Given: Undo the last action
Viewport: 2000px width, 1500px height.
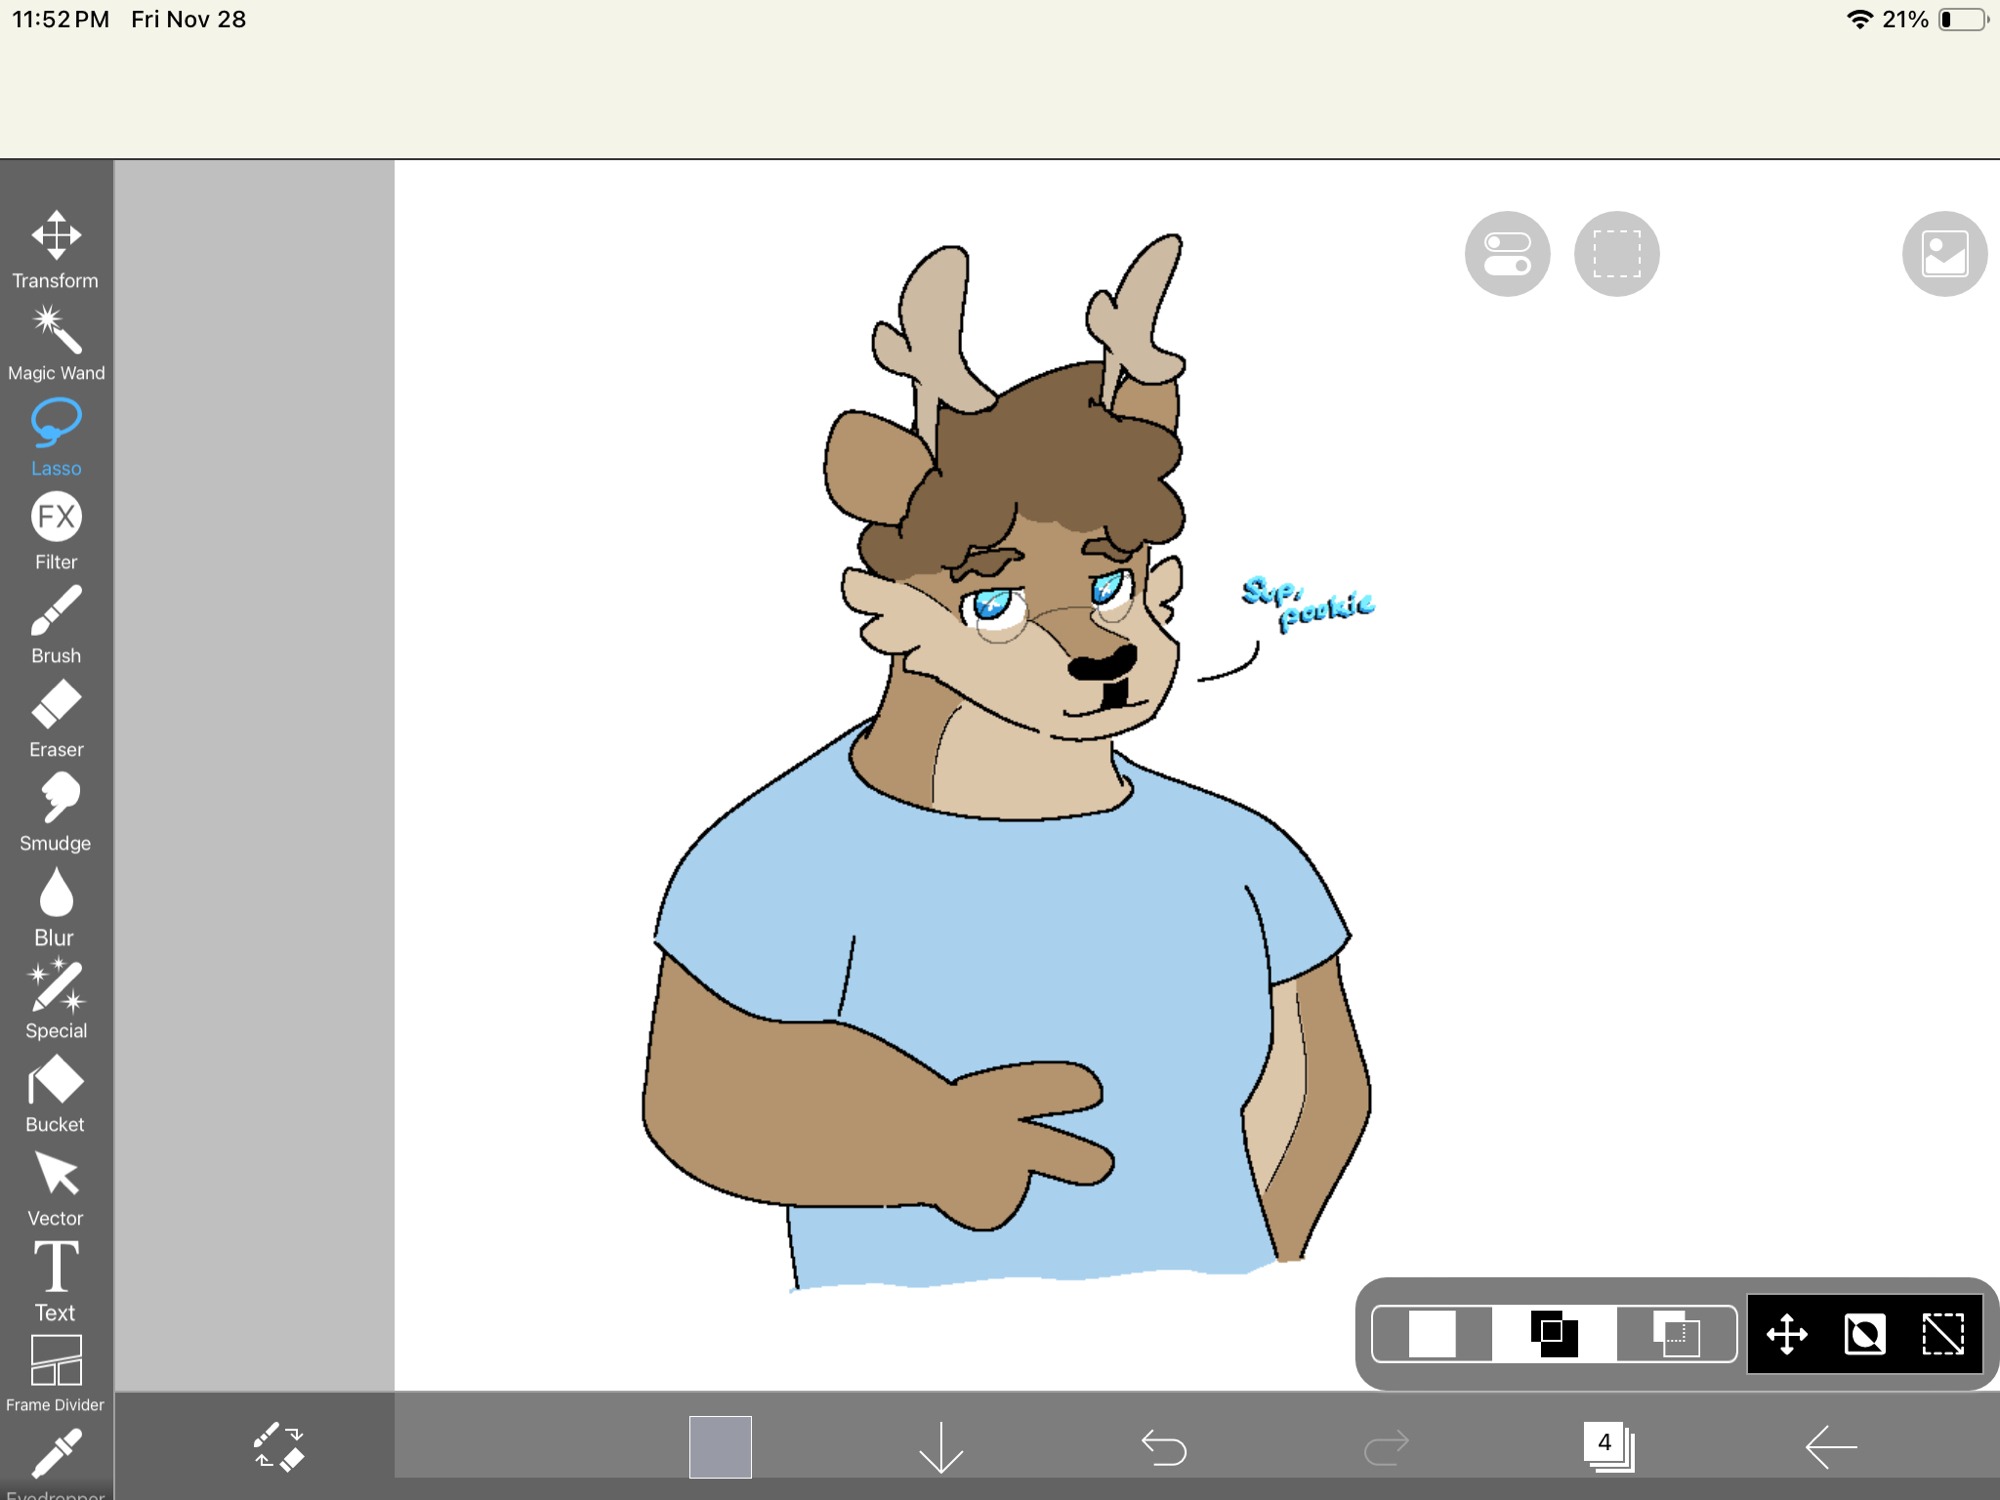Looking at the screenshot, I should 1163,1447.
